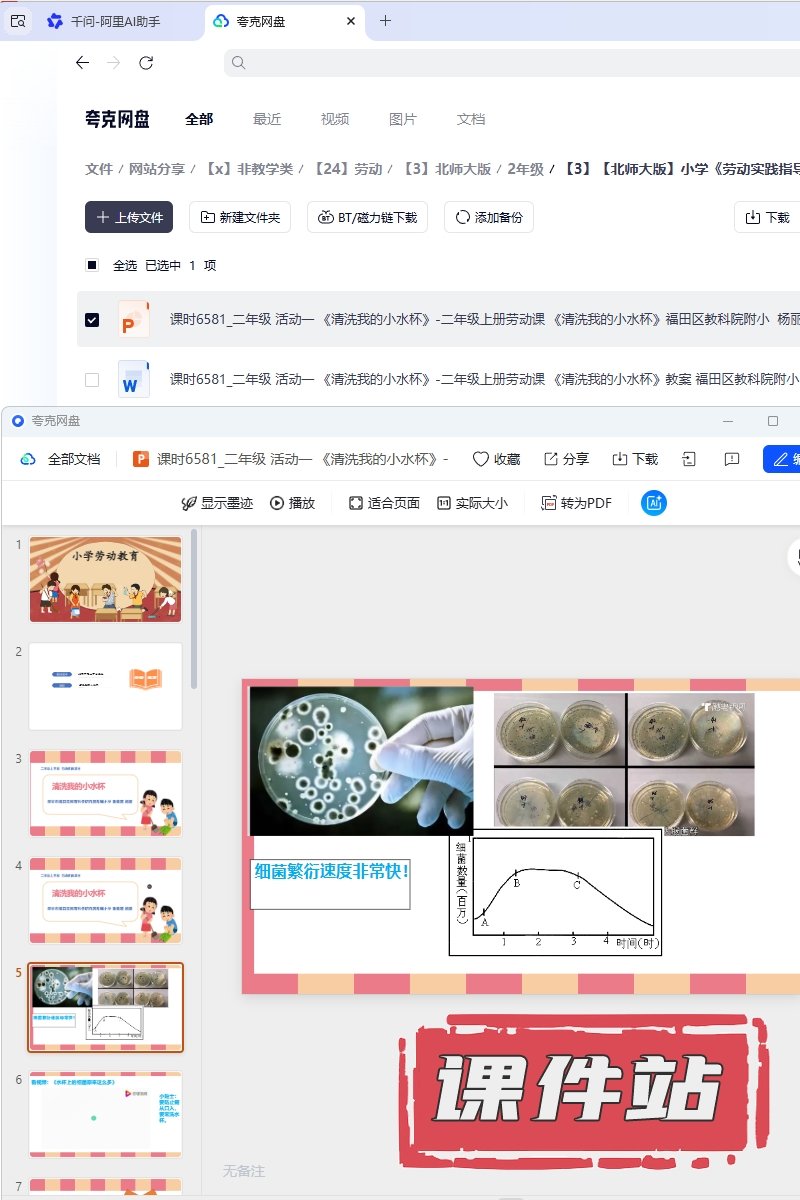The image size is (800, 1200).
Task: Click the browser back arrow
Action: [82, 63]
